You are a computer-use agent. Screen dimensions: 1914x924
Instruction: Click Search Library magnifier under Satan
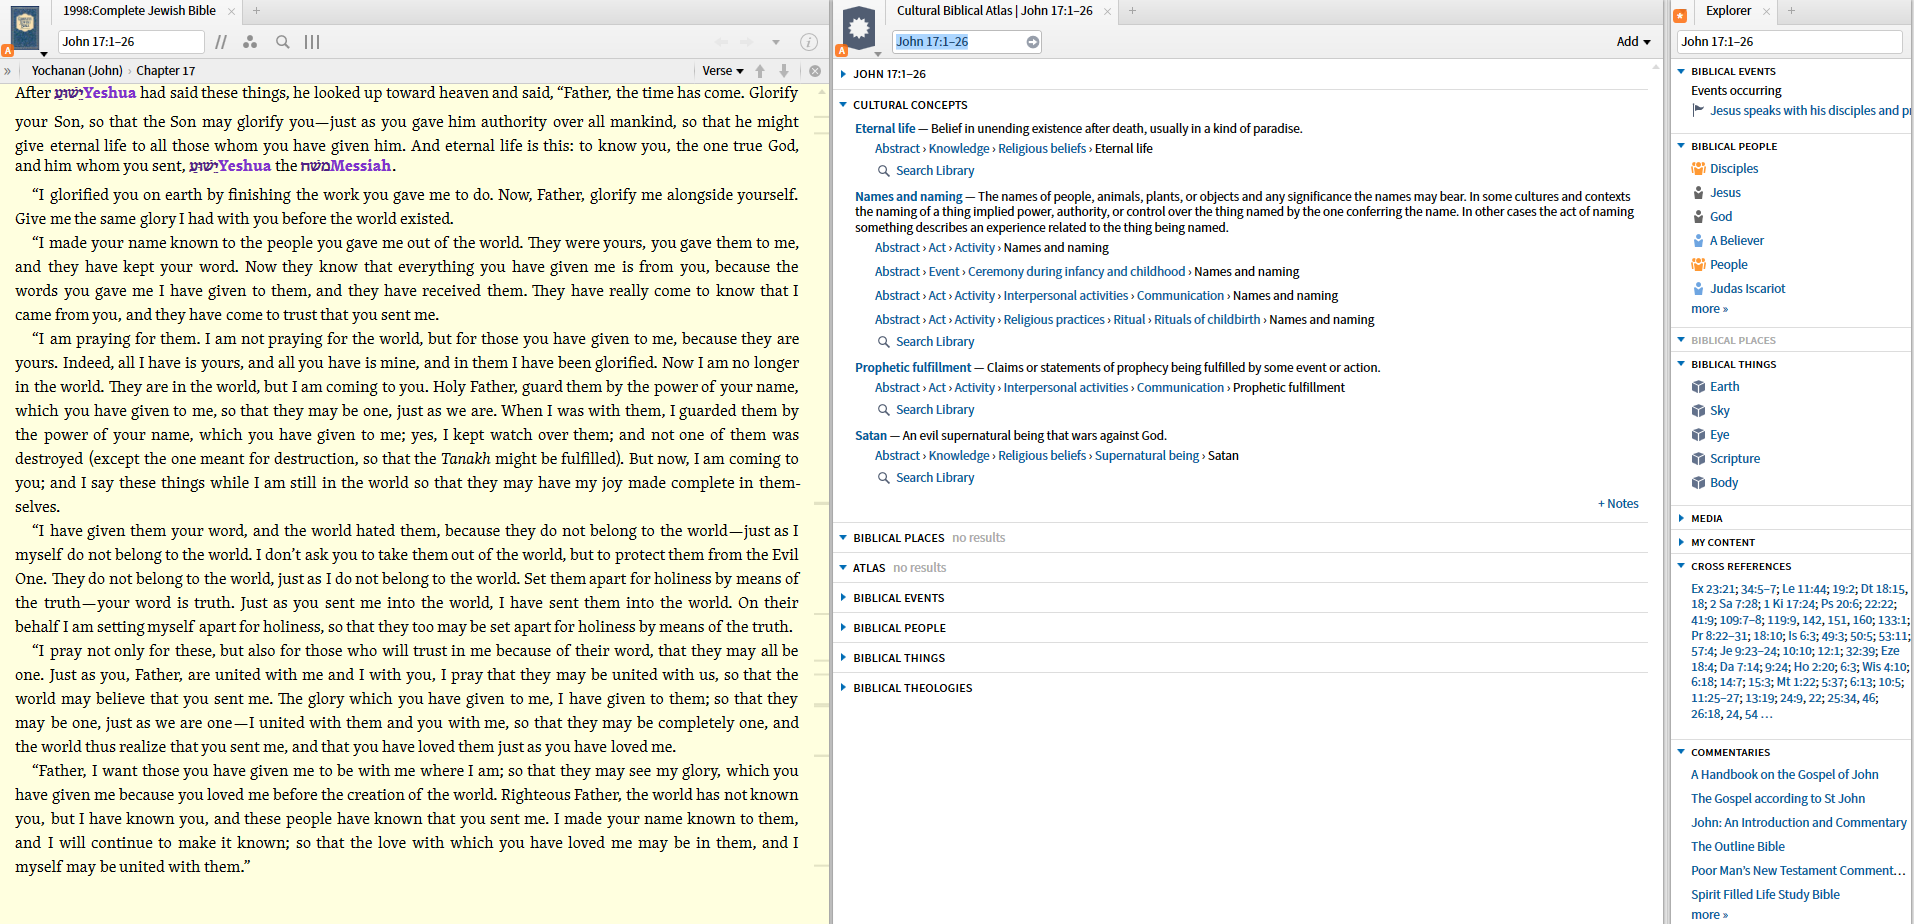[884, 479]
